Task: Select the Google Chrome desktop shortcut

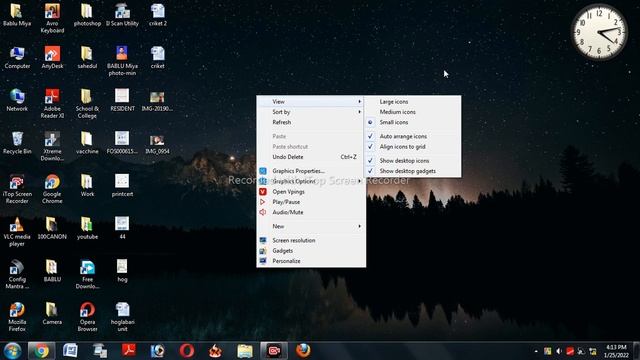Action: pos(52,189)
